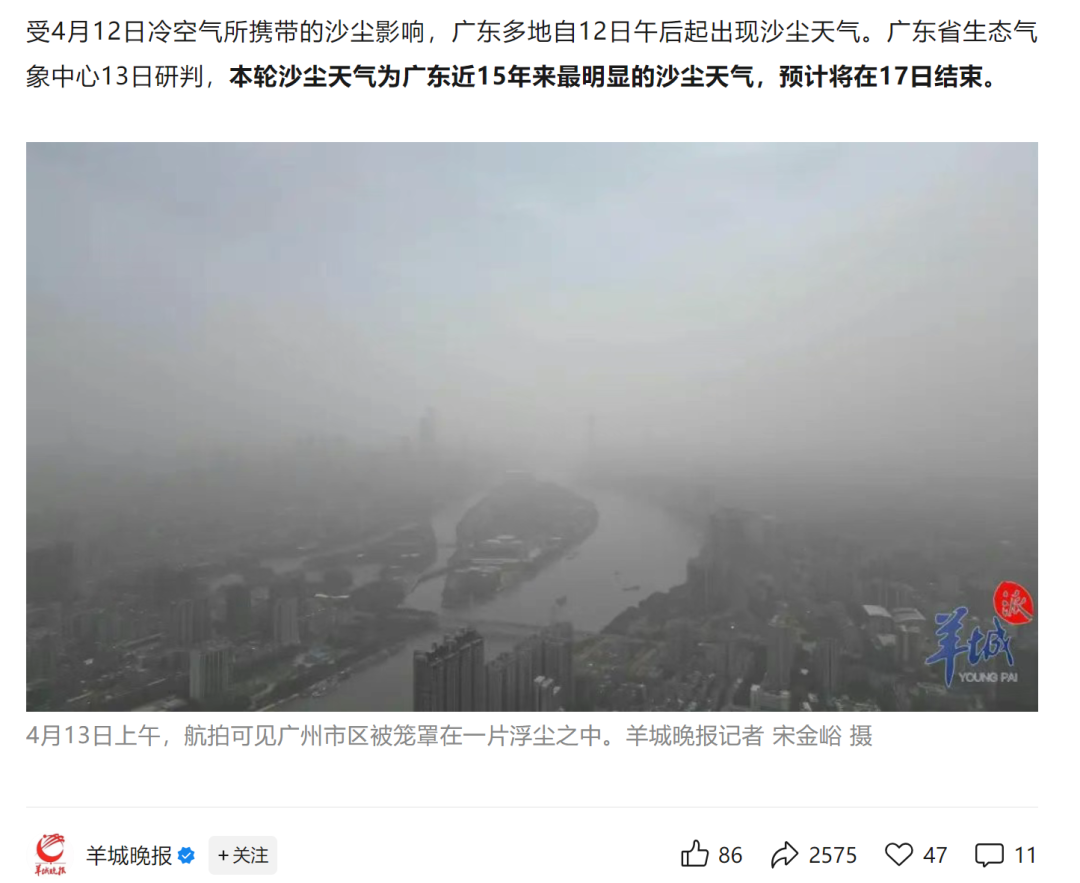The width and height of the screenshot is (1080, 883).
Task: Click the share arrow icon
Action: coord(785,855)
